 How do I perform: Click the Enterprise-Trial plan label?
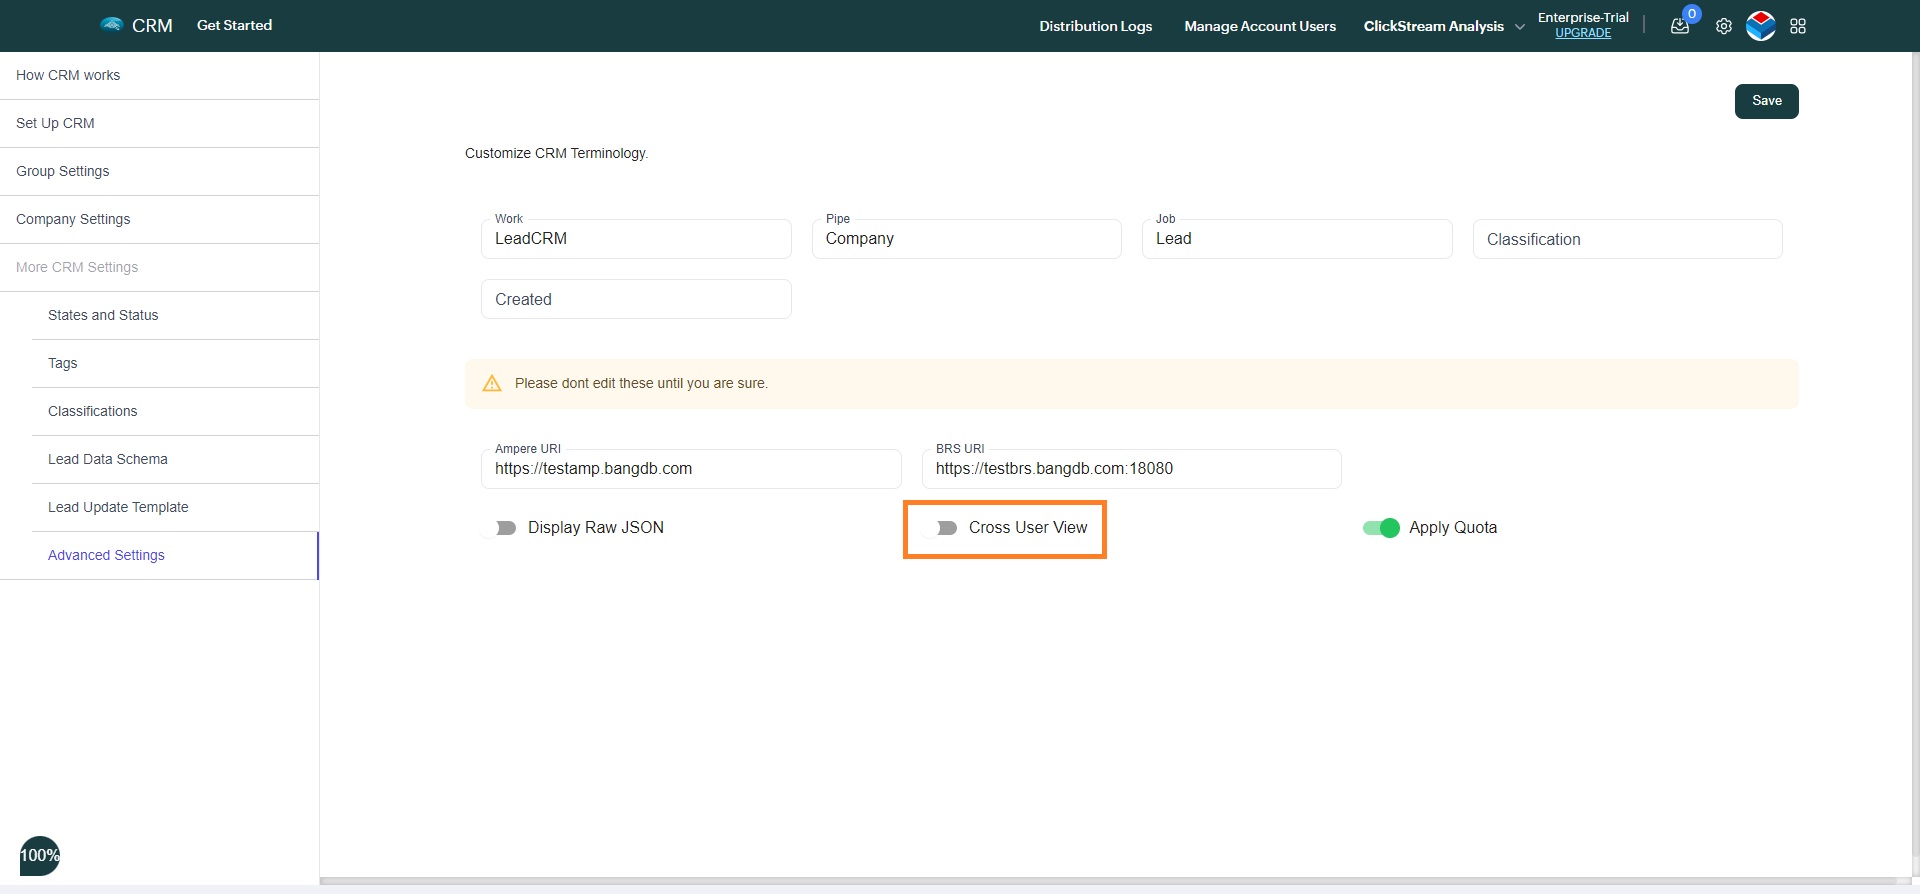tap(1583, 17)
